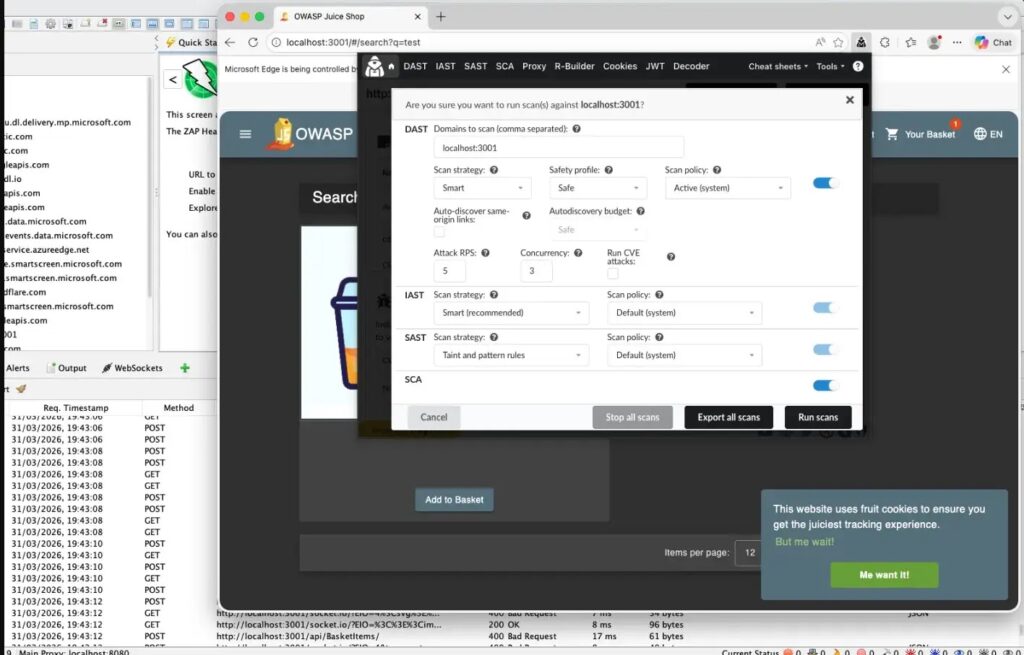
Task: Close the run scans dialog with X
Action: tap(849, 100)
